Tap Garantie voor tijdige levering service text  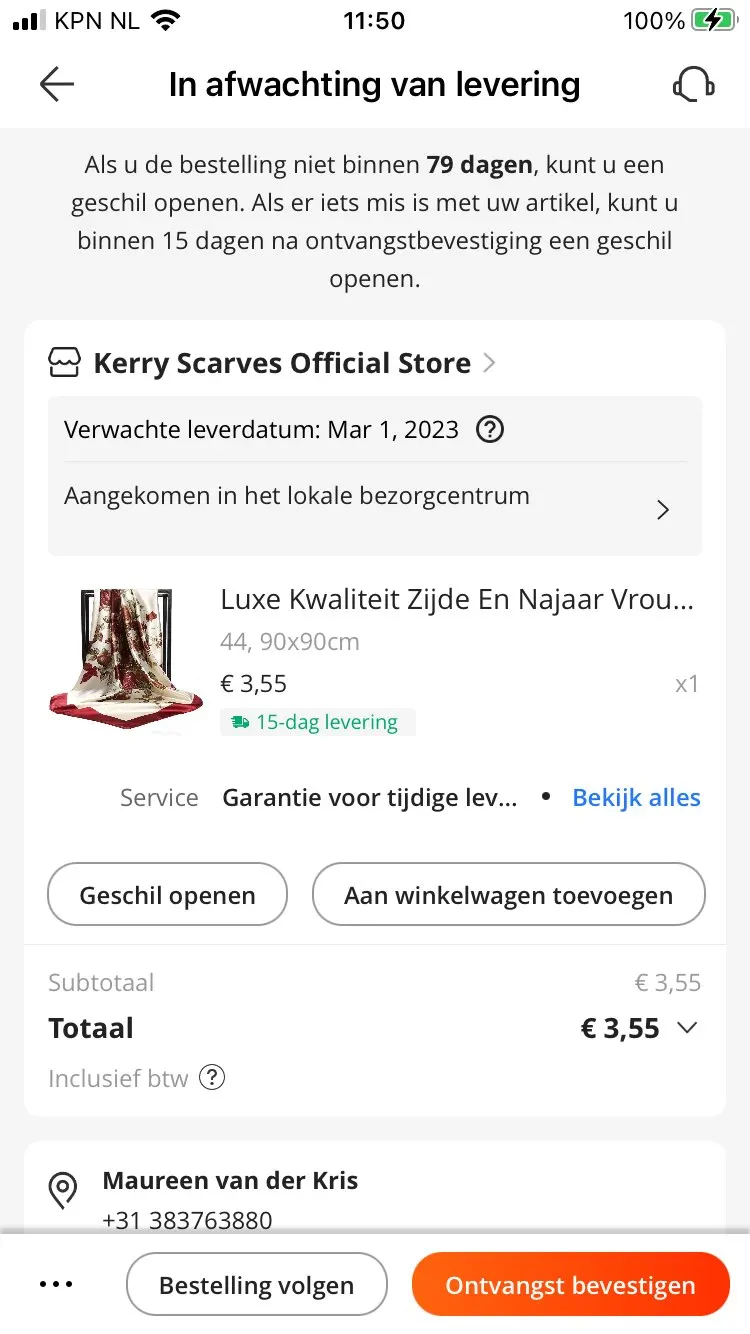370,797
